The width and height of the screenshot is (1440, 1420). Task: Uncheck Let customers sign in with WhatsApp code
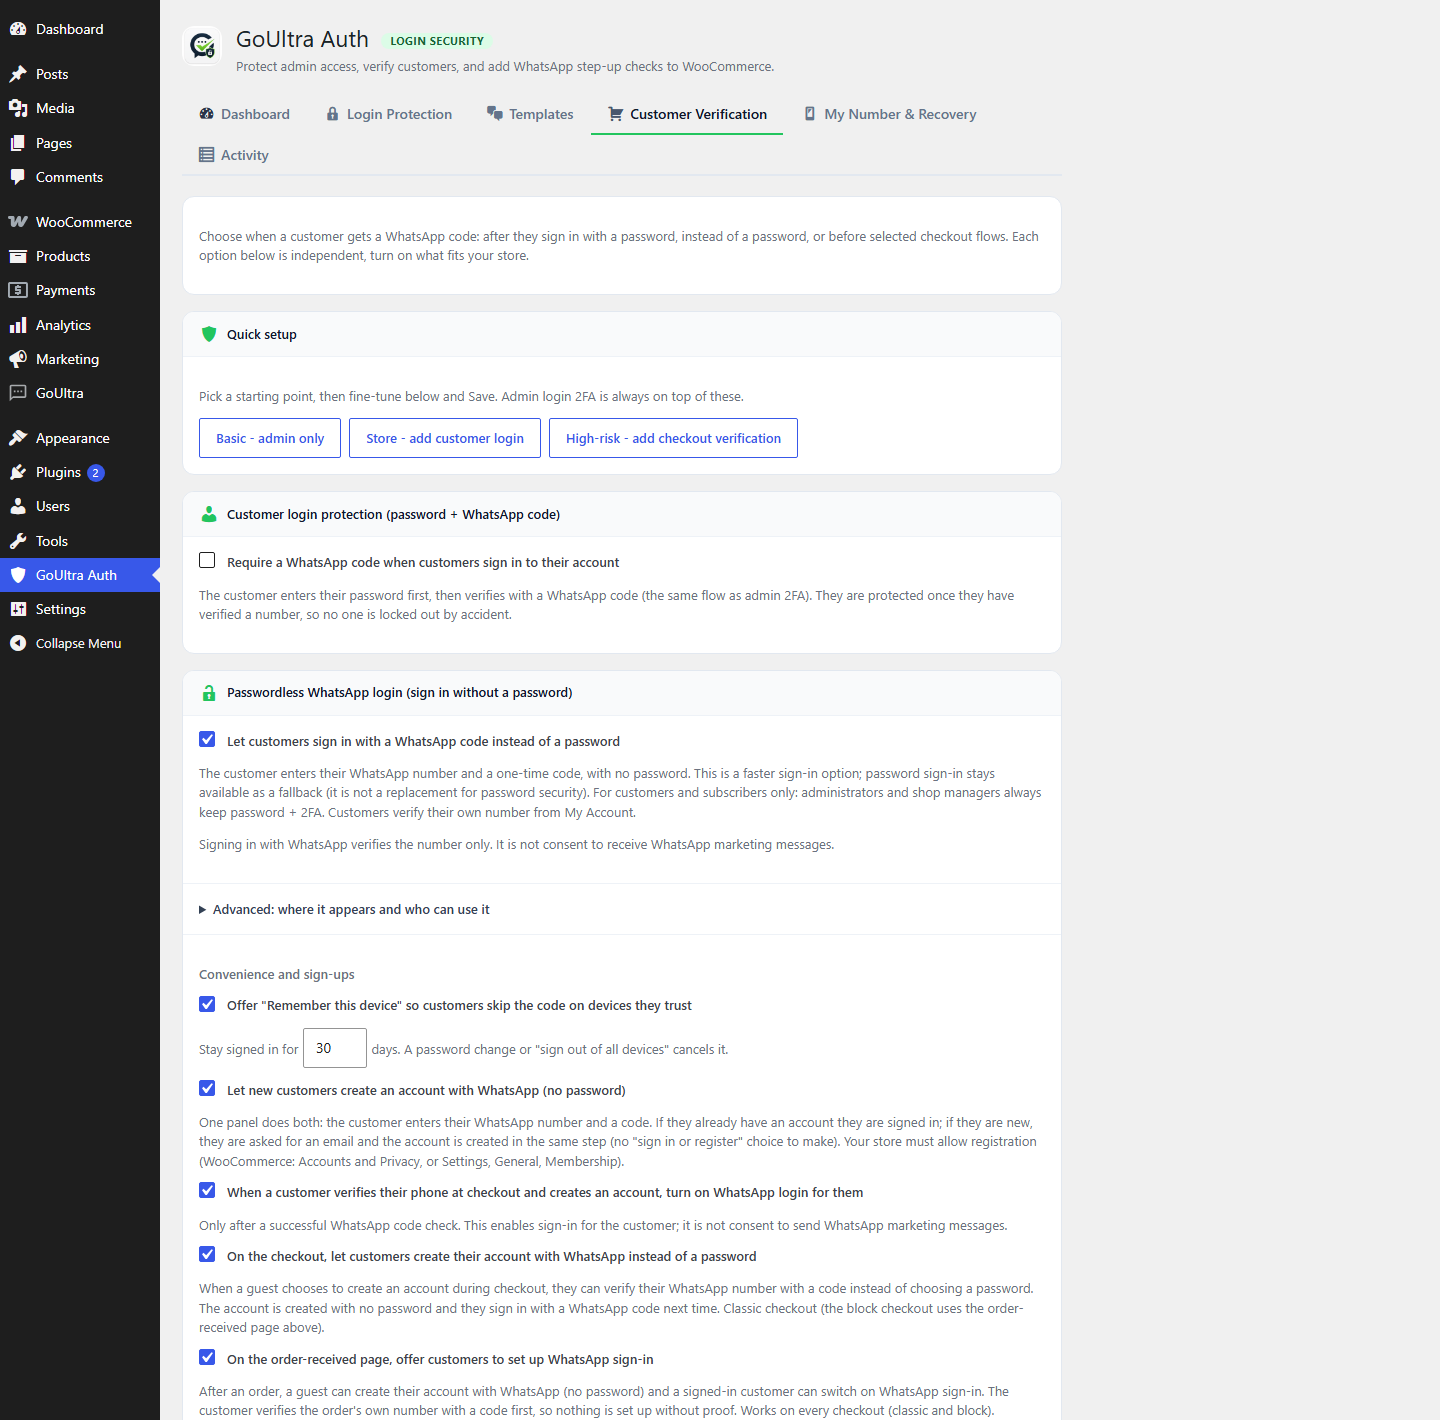point(207,739)
